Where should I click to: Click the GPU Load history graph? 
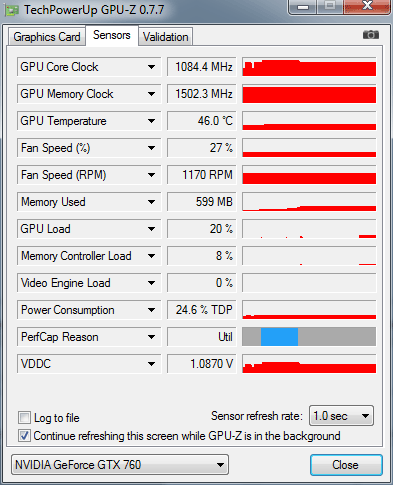pyautogui.click(x=309, y=229)
